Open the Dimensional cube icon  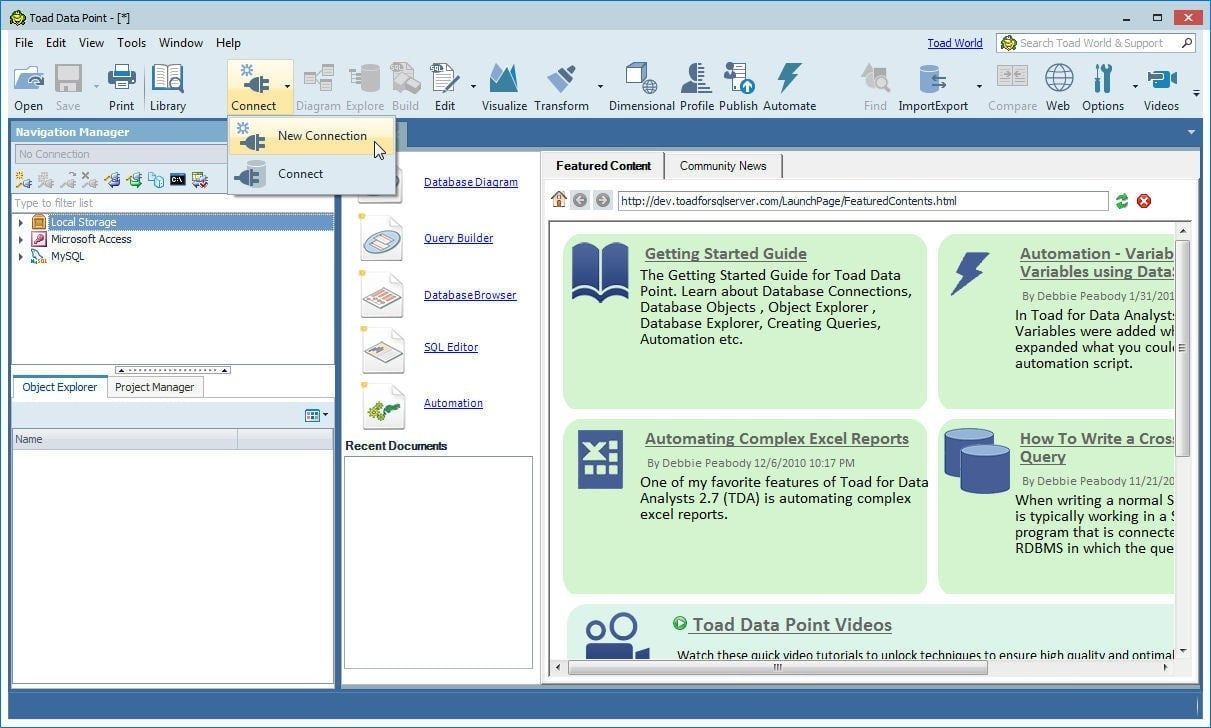tap(640, 79)
